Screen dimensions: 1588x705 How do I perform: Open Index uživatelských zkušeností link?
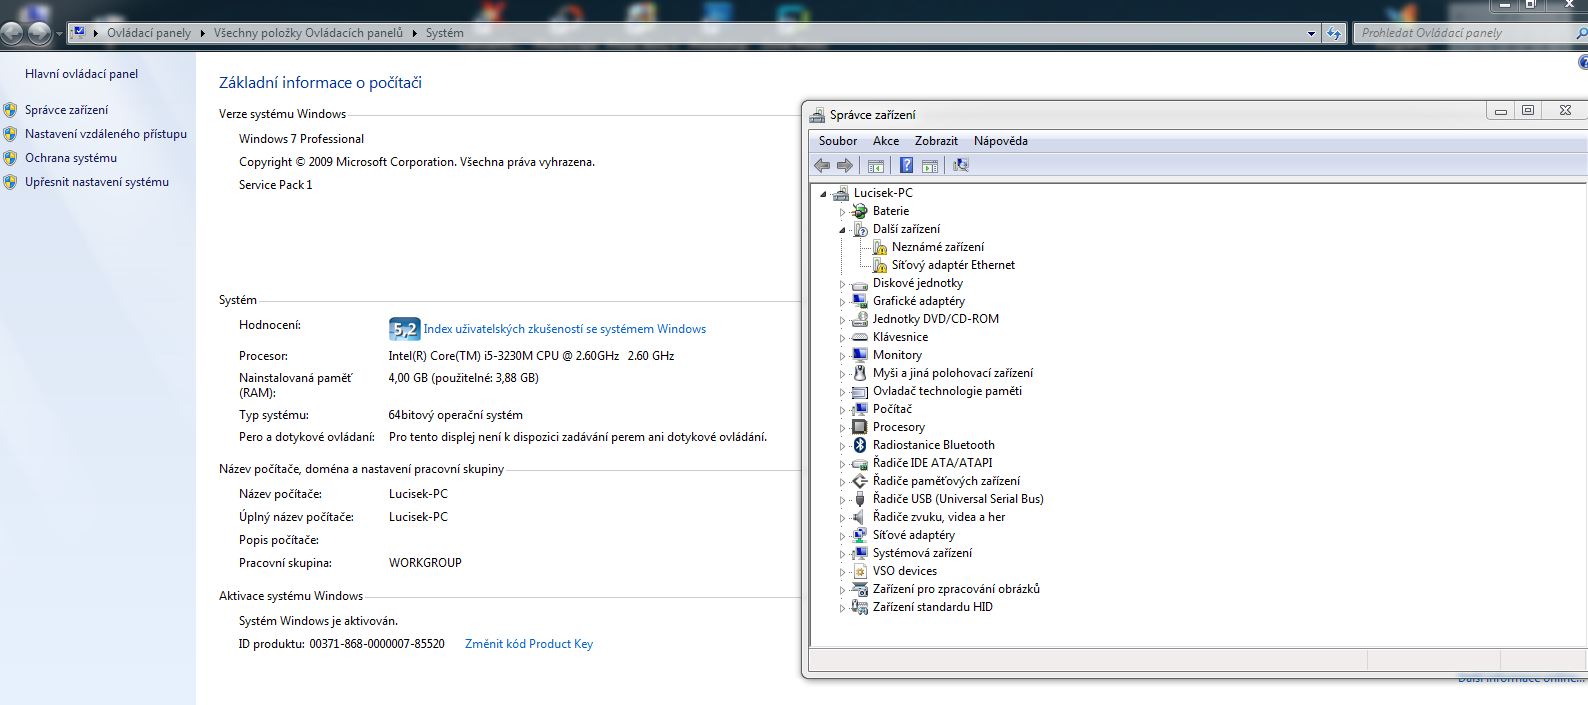pos(564,329)
